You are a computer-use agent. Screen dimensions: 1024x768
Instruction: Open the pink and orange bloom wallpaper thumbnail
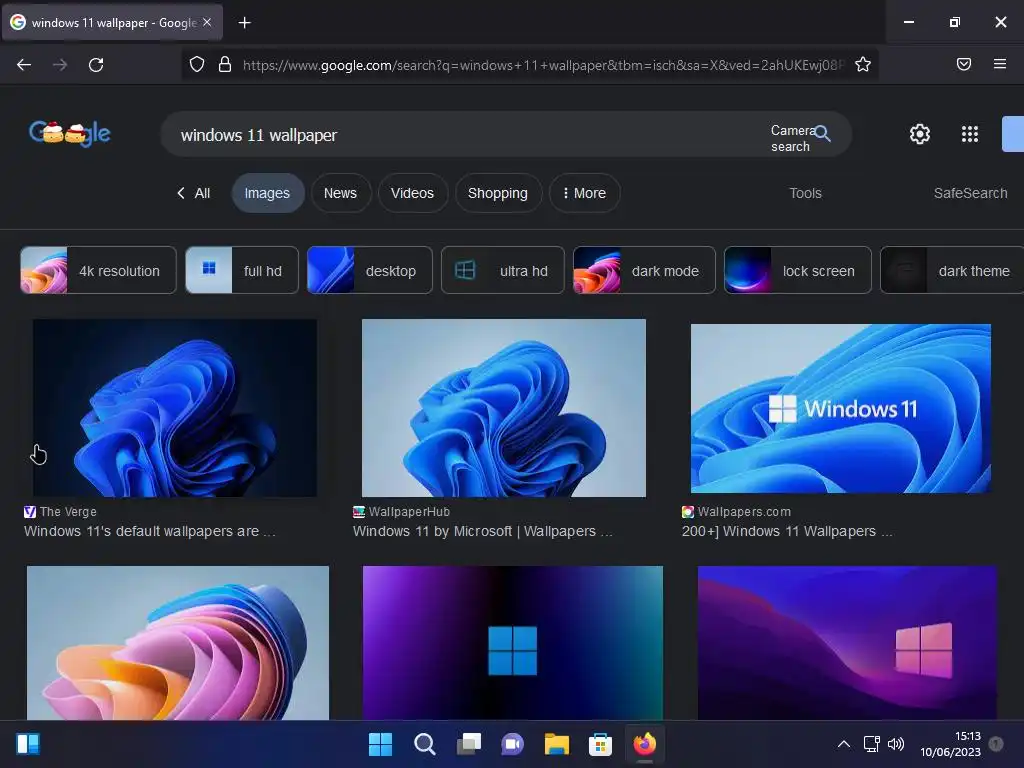[x=178, y=643]
